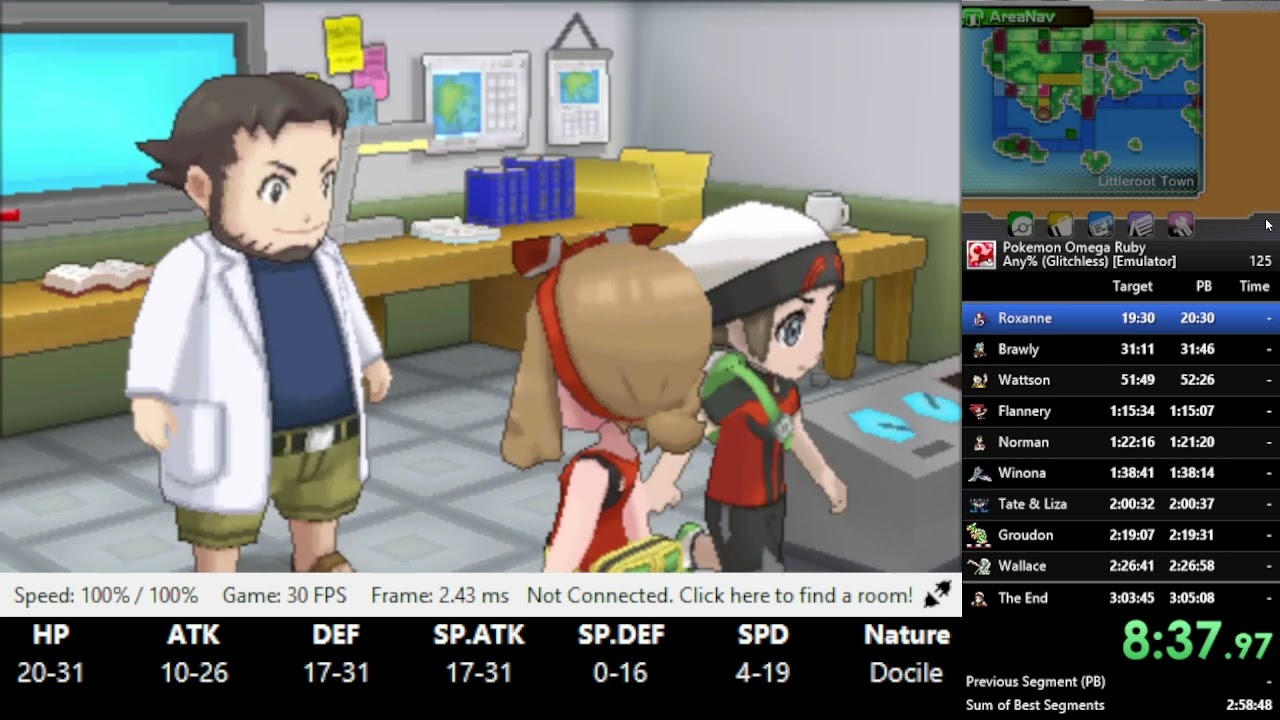Click the Norman split icon

pos(979,442)
